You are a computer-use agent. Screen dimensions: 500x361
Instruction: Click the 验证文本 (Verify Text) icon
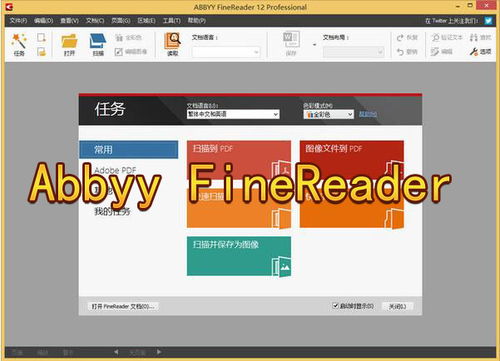(x=435, y=37)
